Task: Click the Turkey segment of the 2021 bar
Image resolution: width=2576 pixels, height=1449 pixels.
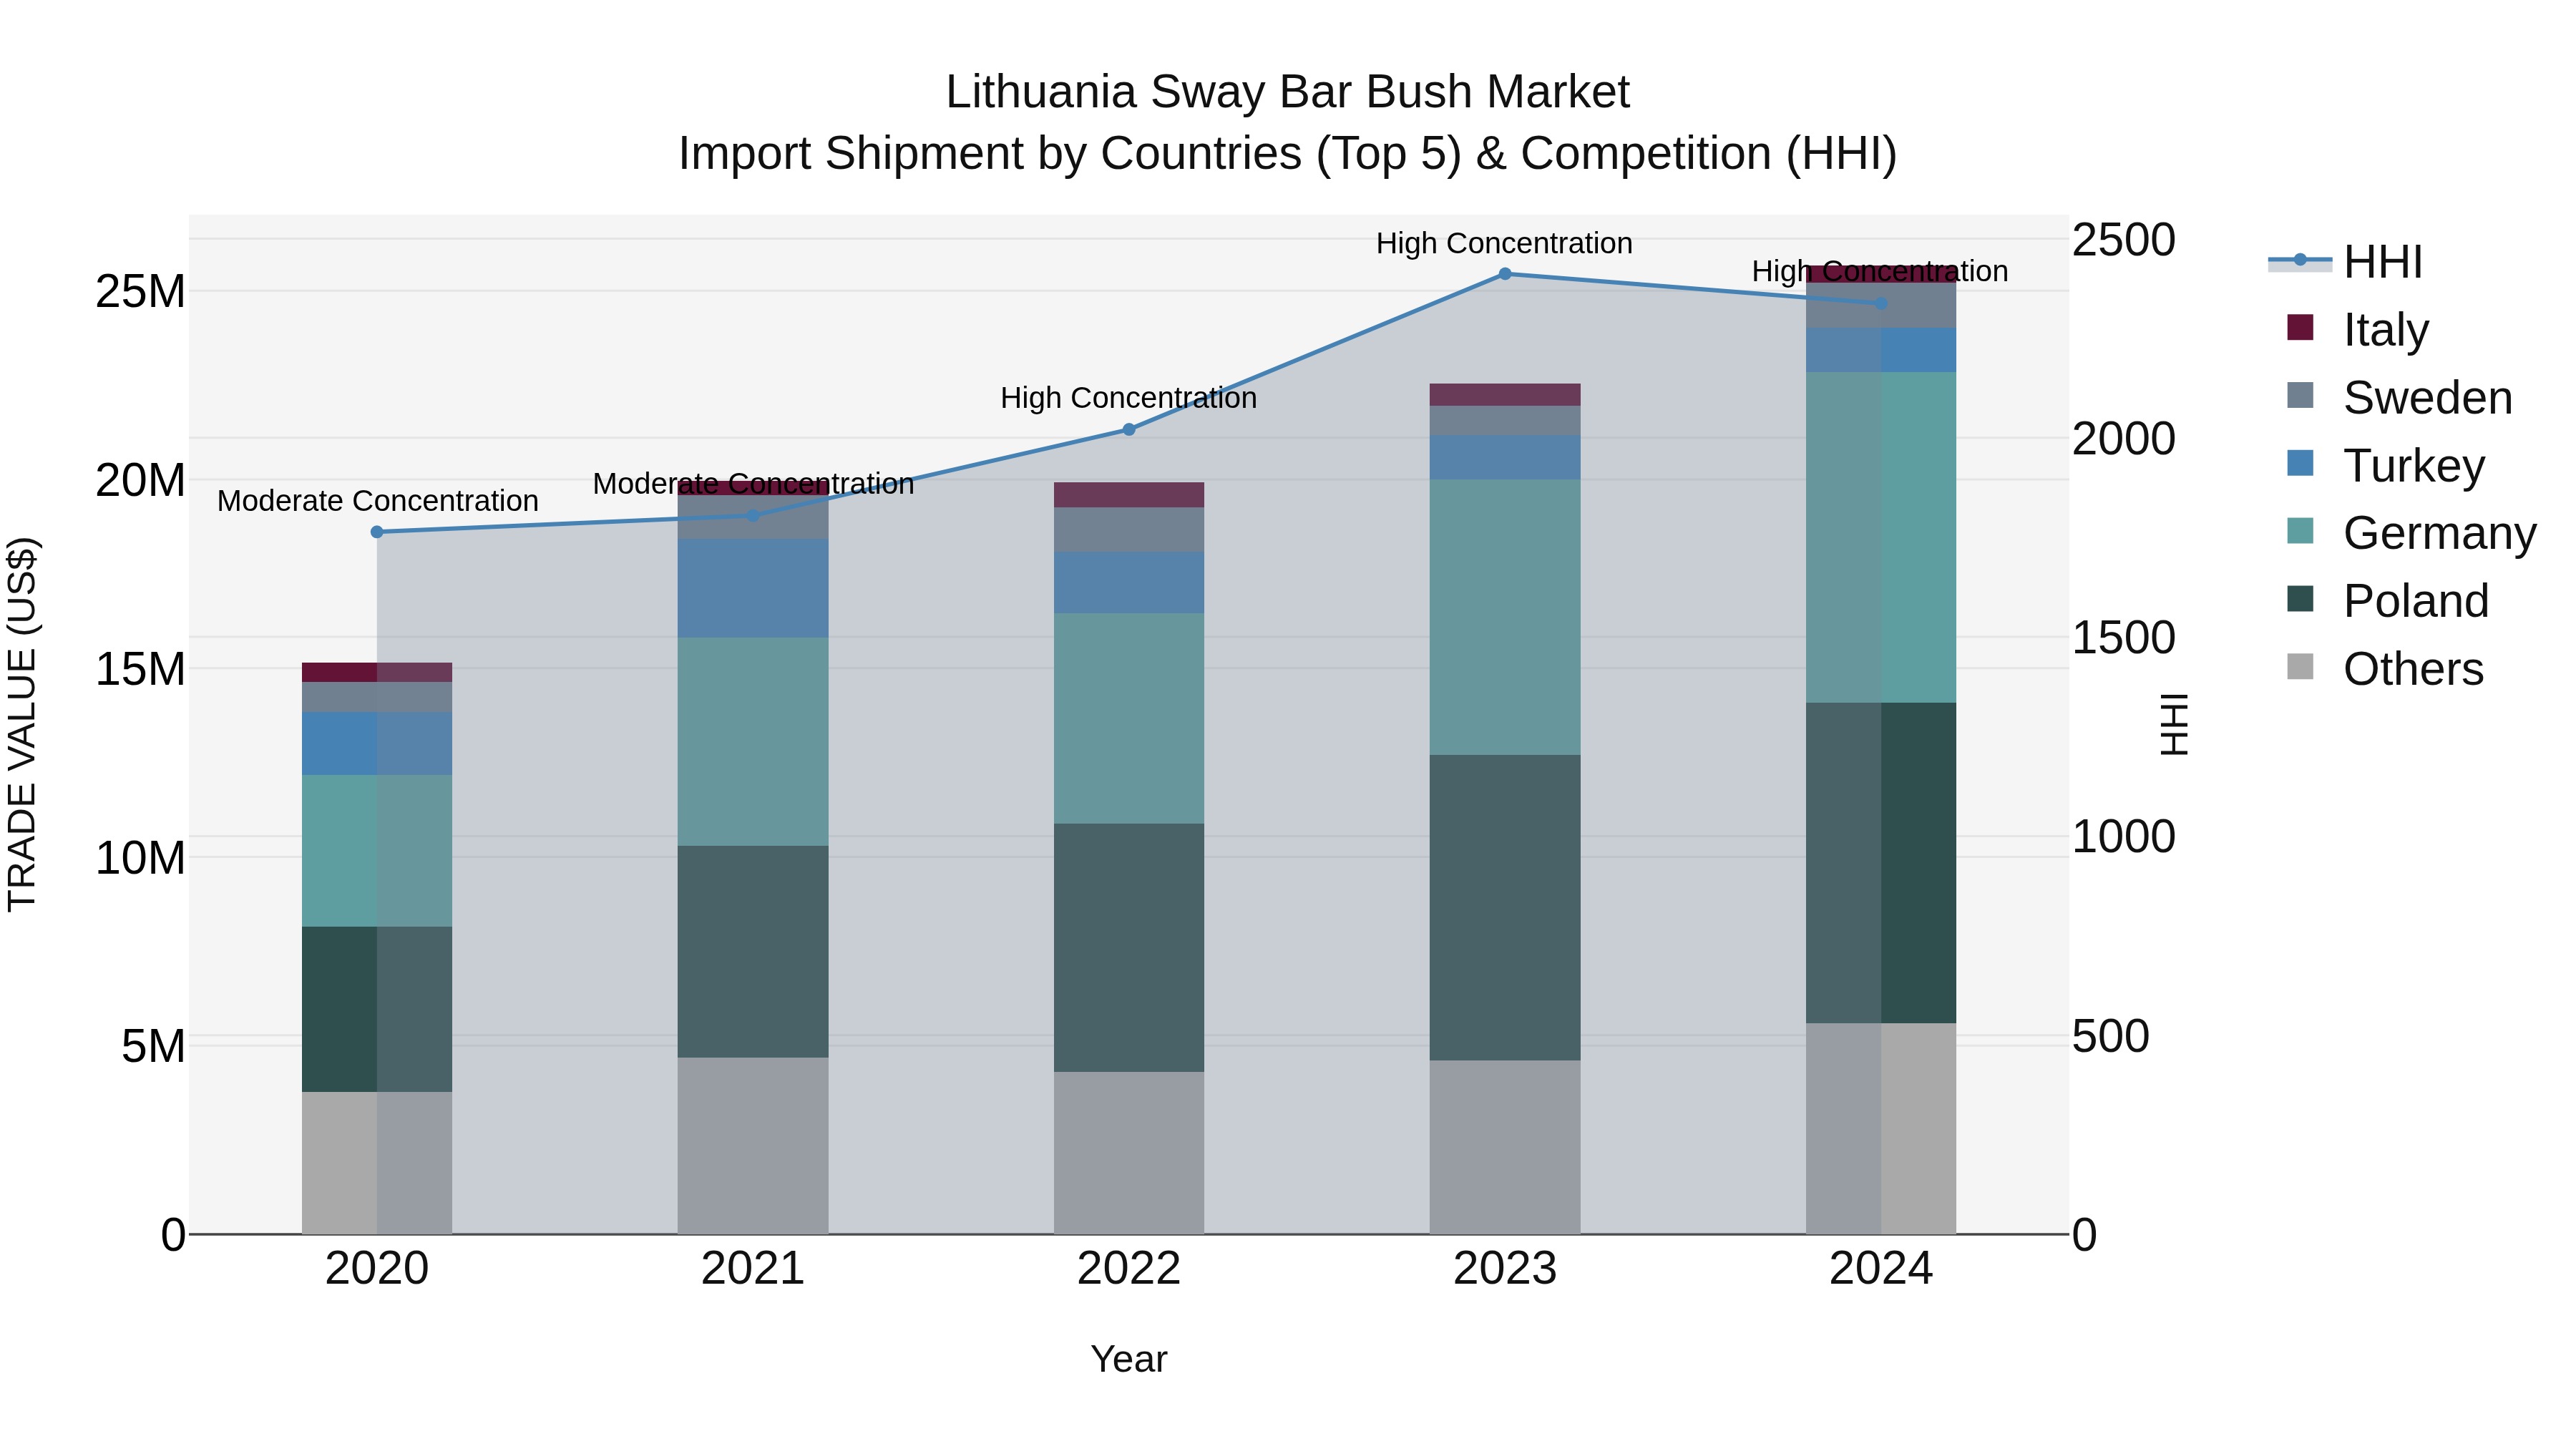Action: pyautogui.click(x=753, y=589)
